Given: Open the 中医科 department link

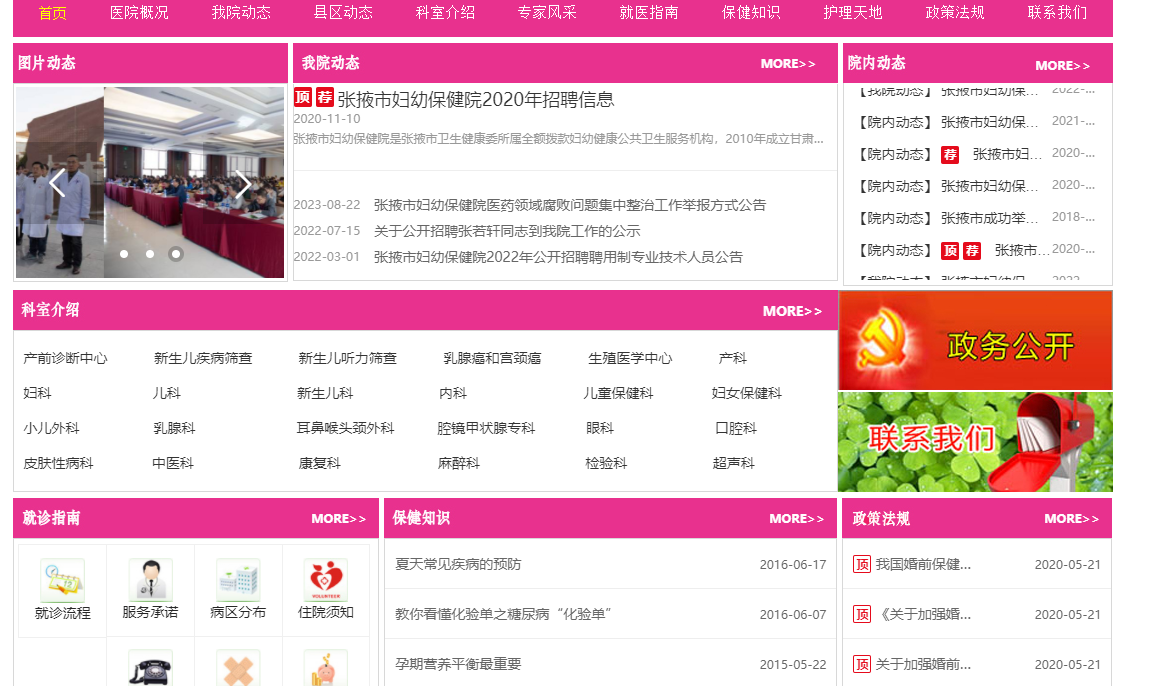Looking at the screenshot, I should pyautogui.click(x=173, y=464).
